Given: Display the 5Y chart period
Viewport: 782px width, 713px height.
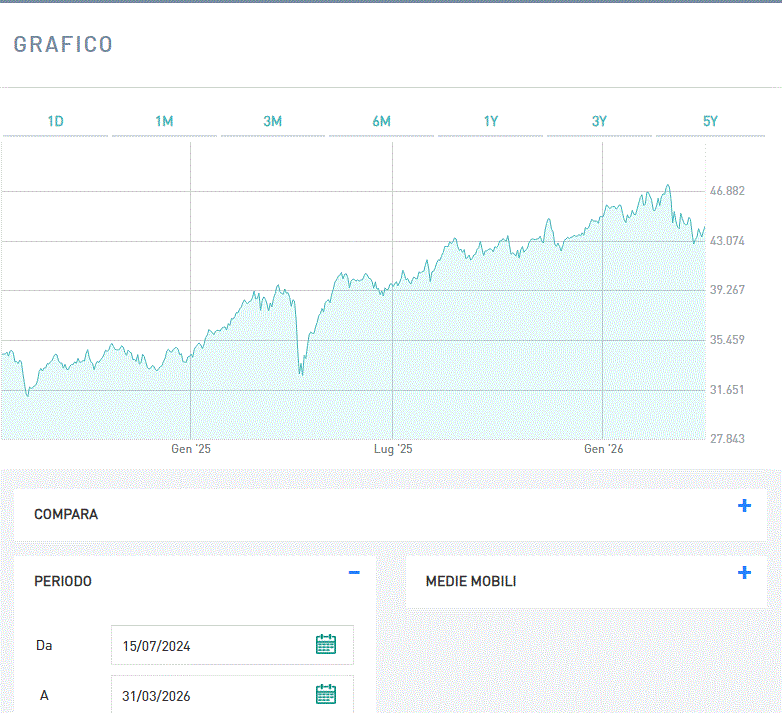Looking at the screenshot, I should click(710, 121).
